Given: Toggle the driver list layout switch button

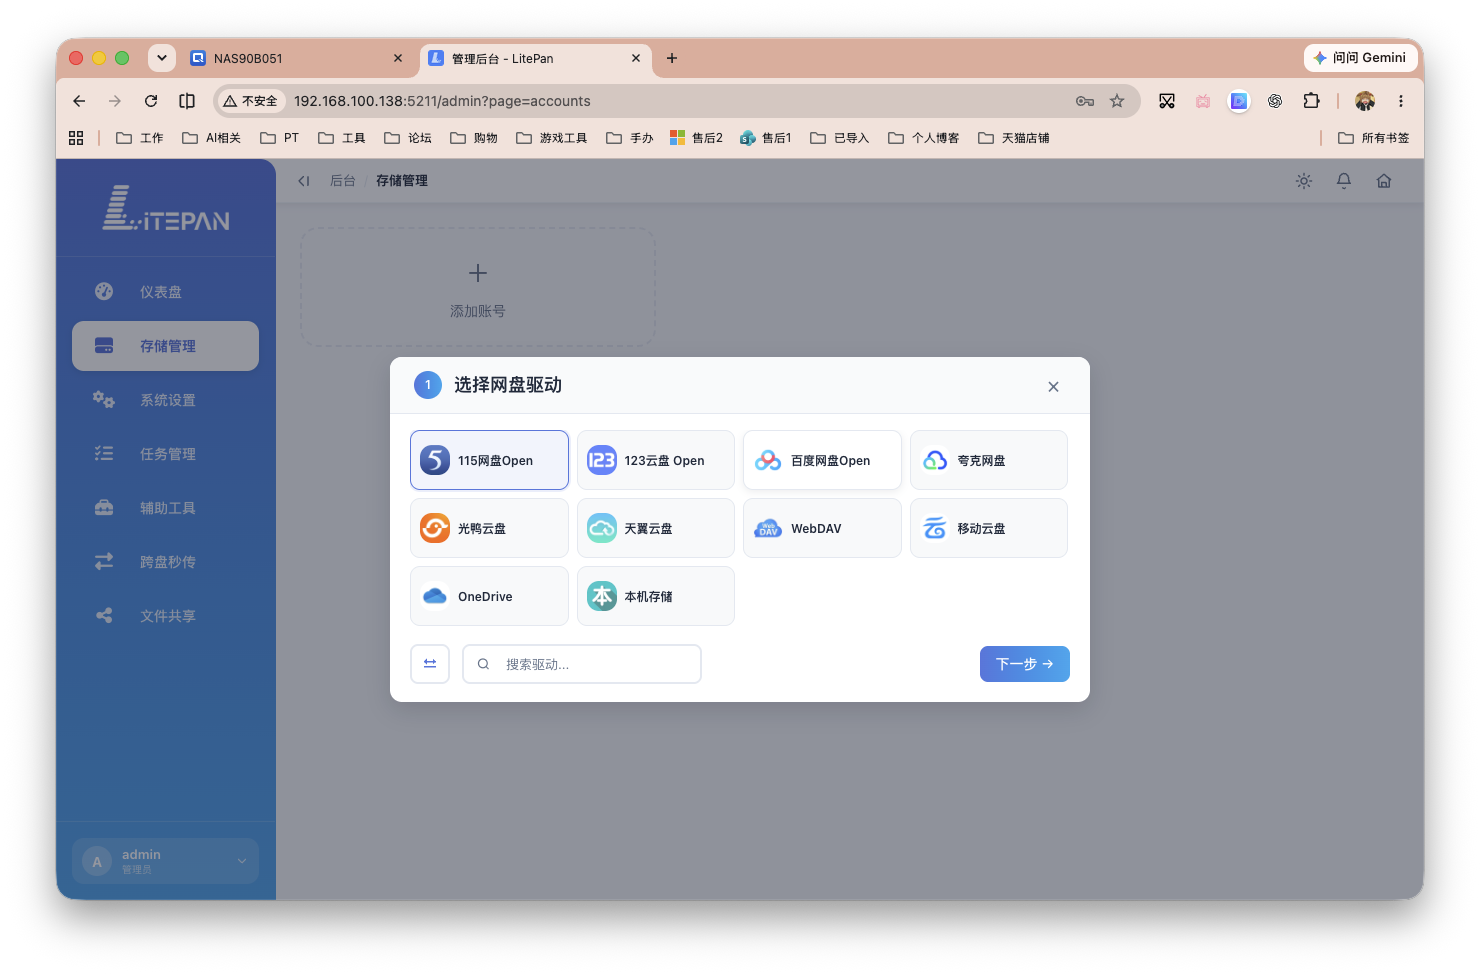Looking at the screenshot, I should point(430,664).
